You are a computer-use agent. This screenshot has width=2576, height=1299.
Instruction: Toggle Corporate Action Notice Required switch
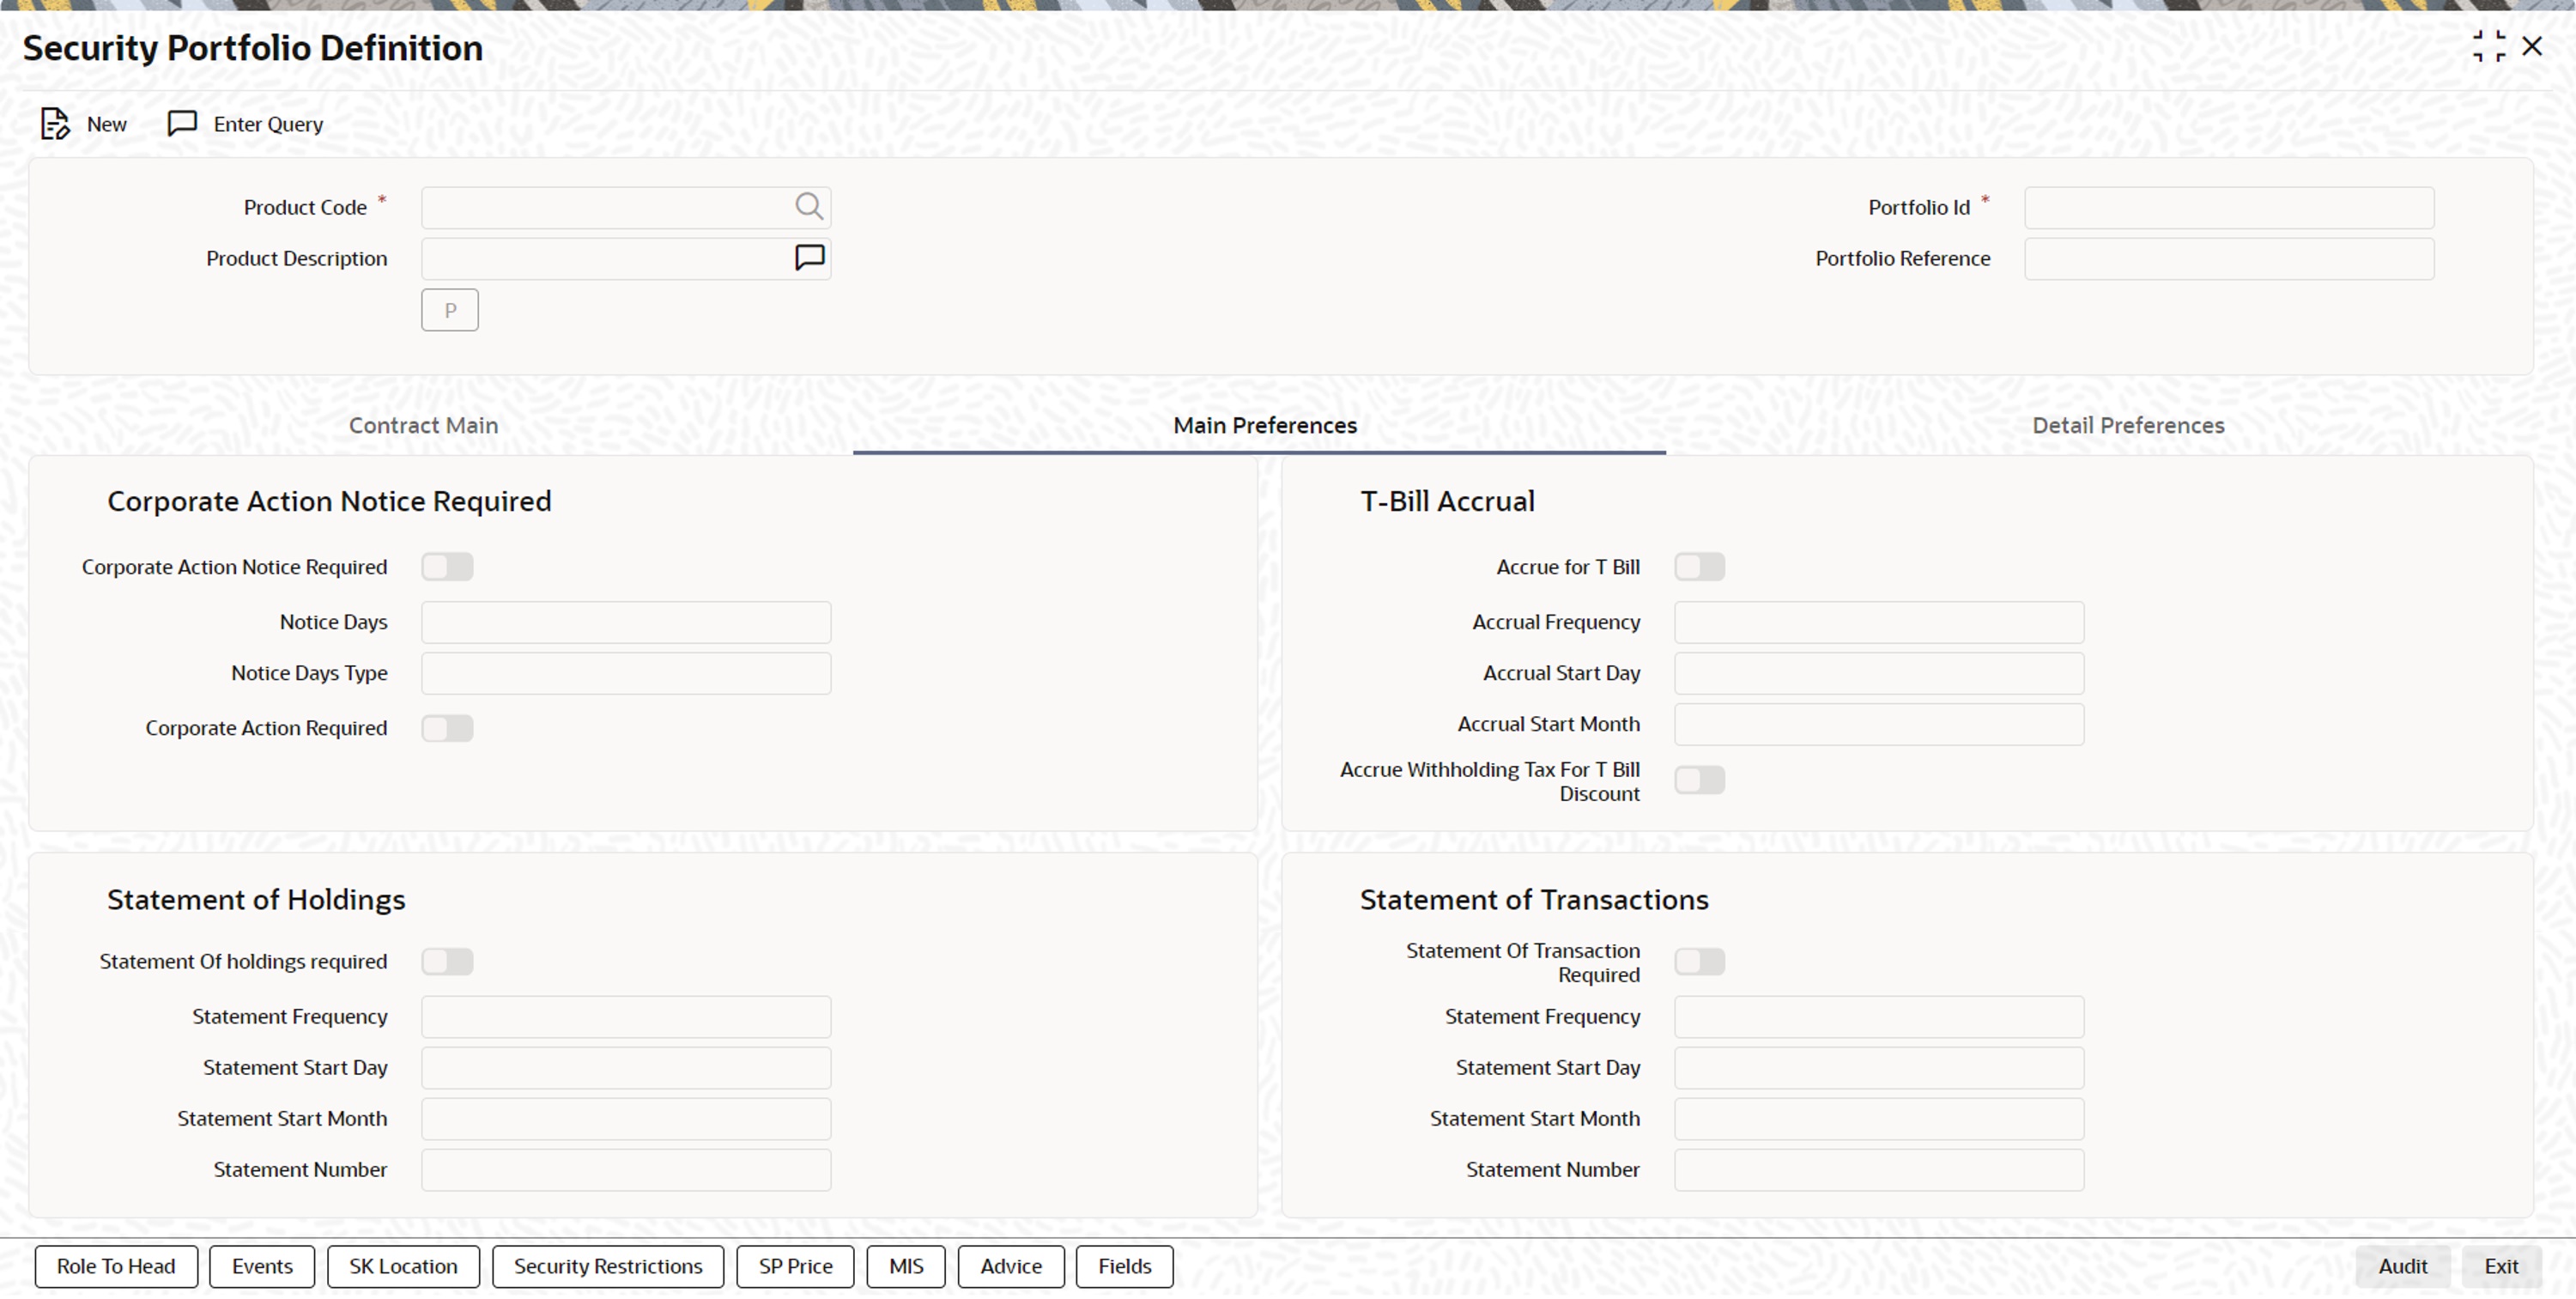pos(446,567)
